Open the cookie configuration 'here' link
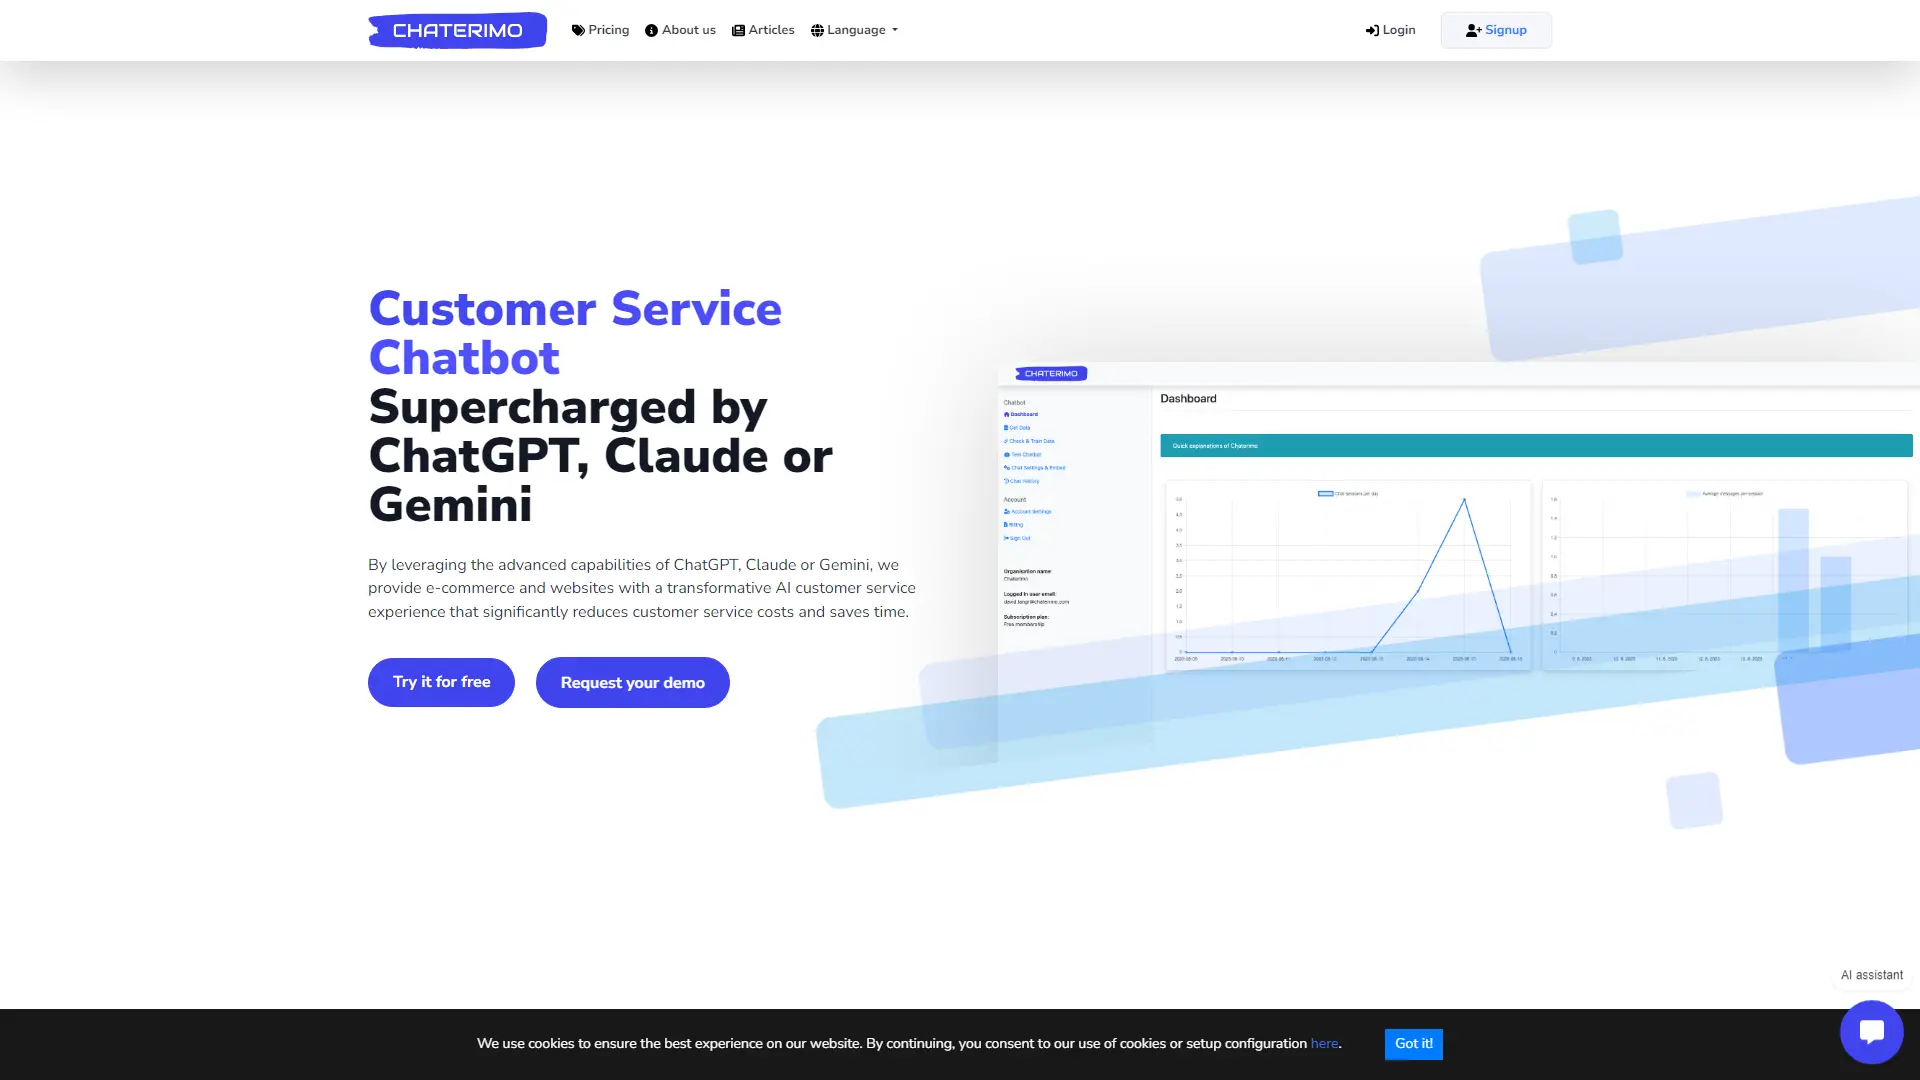Viewport: 1920px width, 1080px height. (x=1324, y=1043)
